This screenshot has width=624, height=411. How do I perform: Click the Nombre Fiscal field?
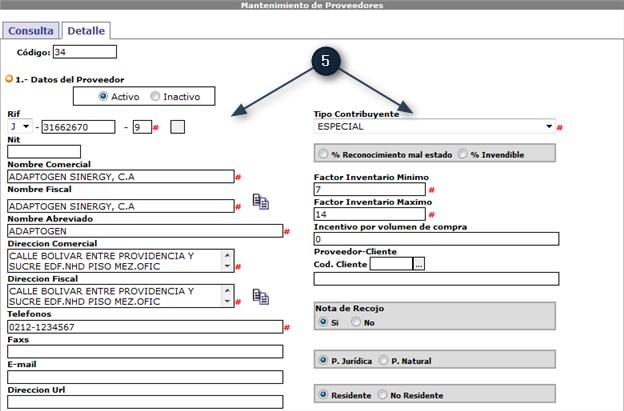(121, 206)
